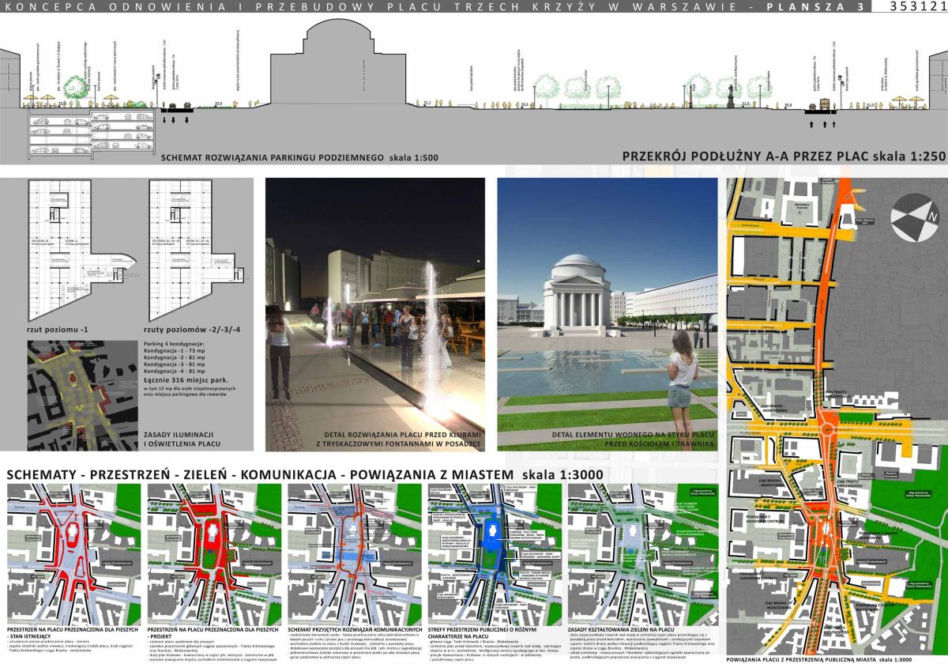Viewport: 948px width, 664px height.
Task: Click the 'Parking 4 kondygnacje:' line
Action: point(175,343)
